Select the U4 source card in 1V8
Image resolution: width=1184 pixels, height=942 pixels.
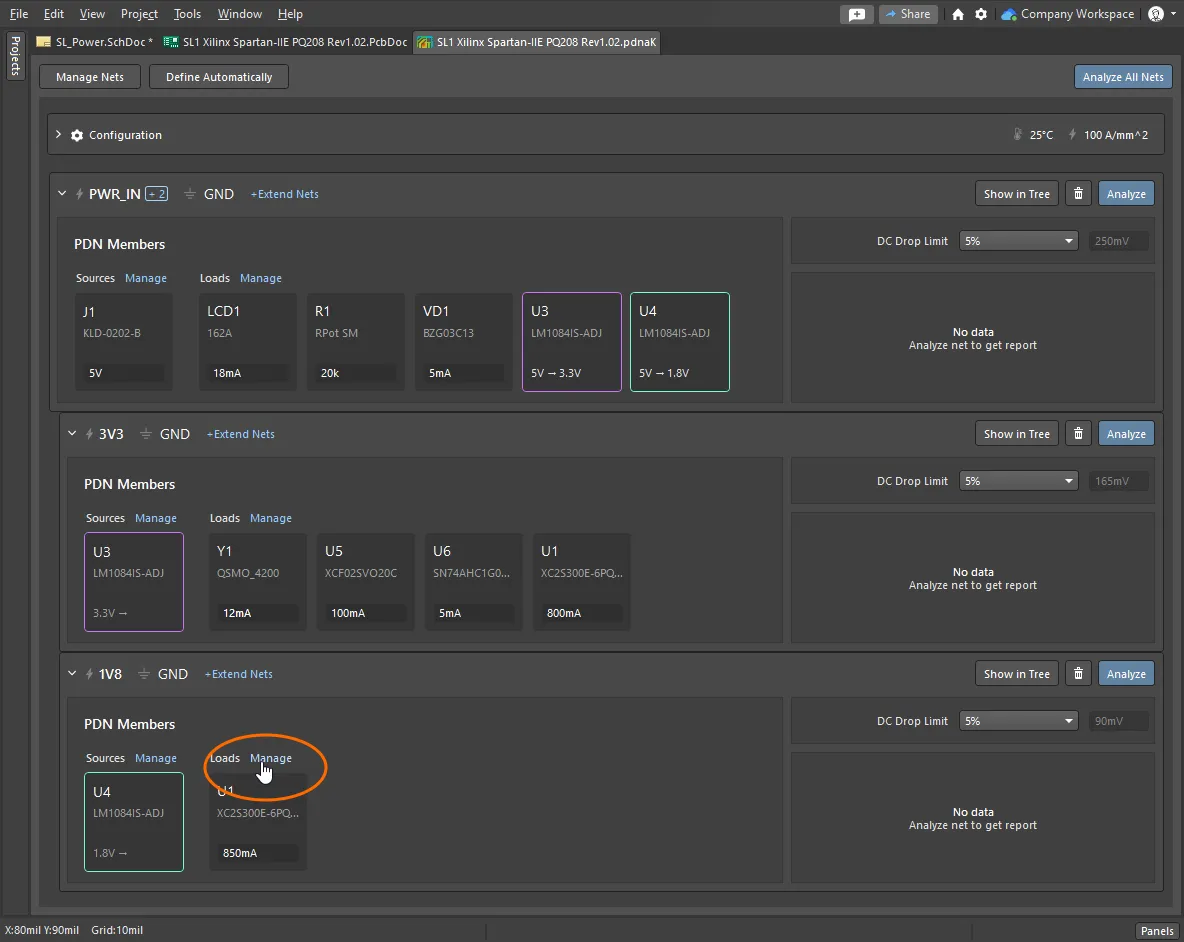click(134, 821)
